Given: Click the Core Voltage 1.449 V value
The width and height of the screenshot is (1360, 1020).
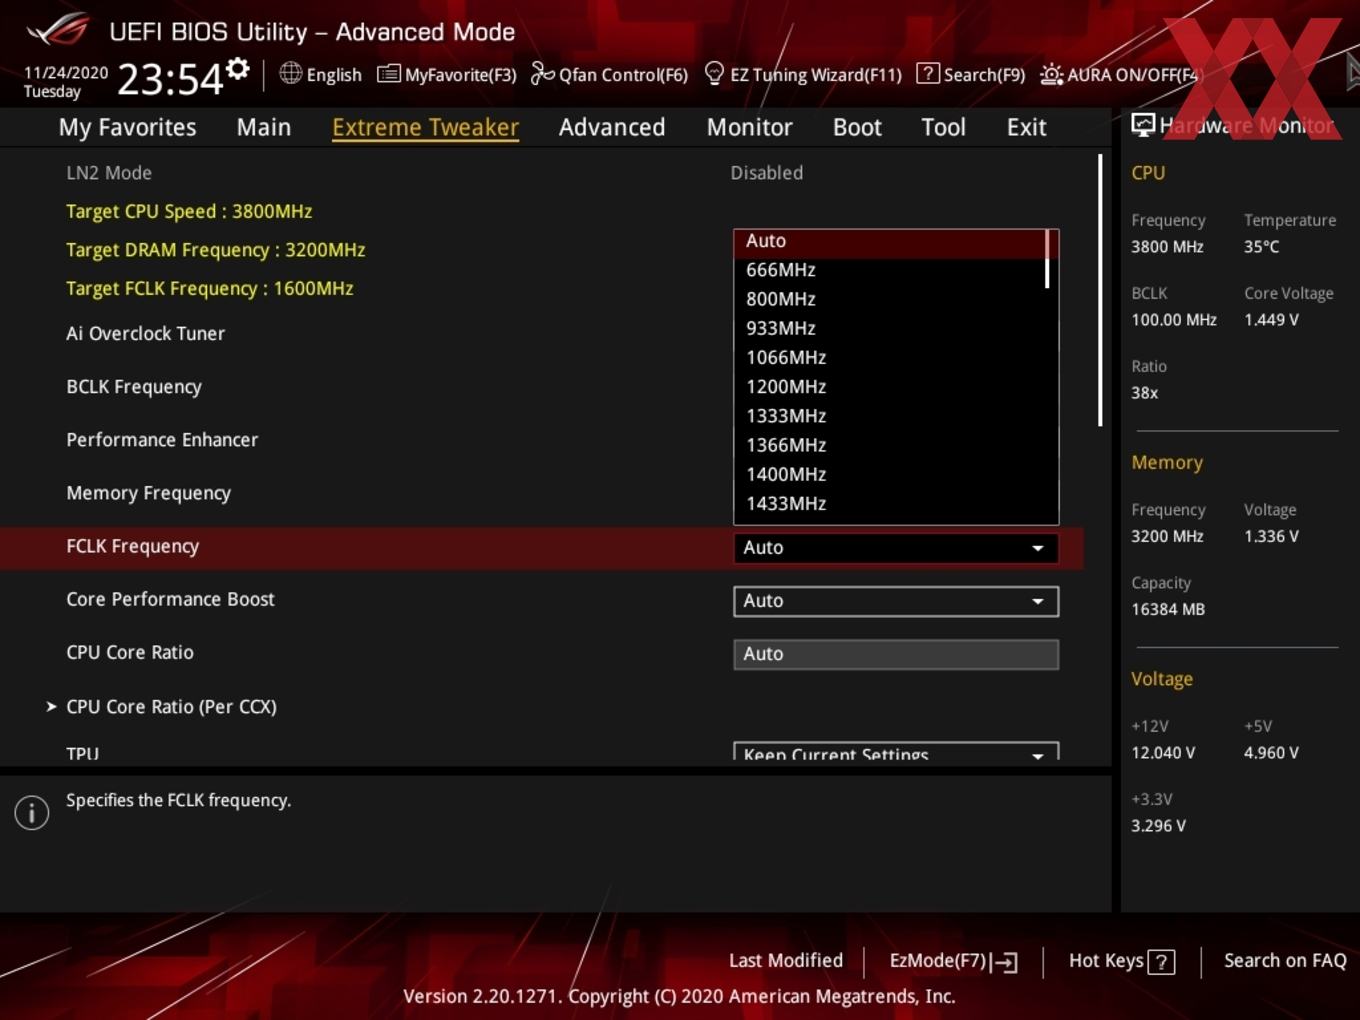Looking at the screenshot, I should 1271,320.
